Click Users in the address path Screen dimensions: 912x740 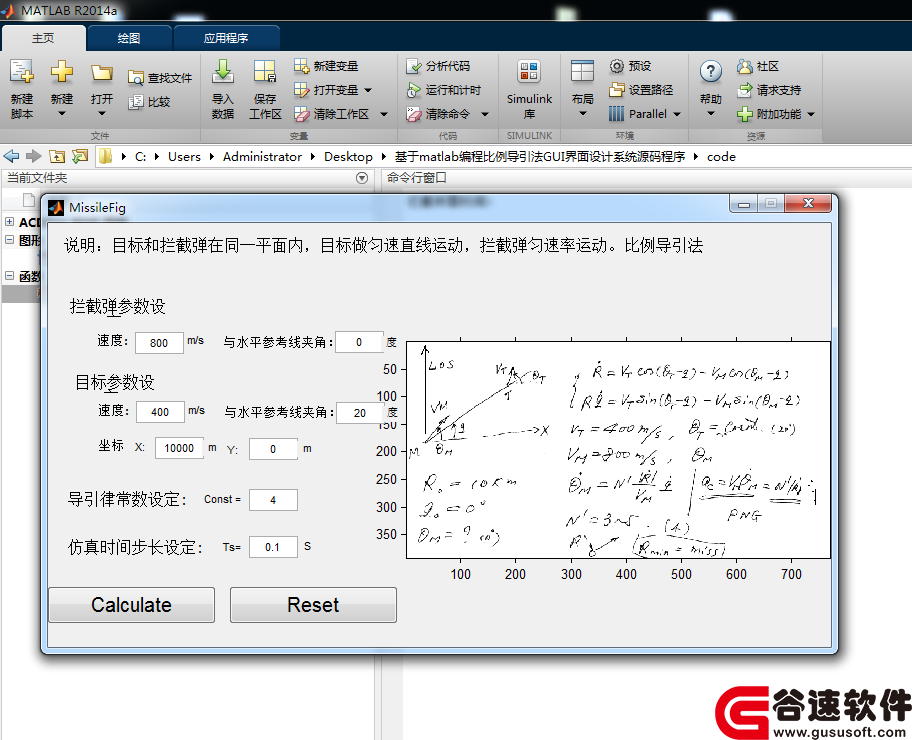(184, 156)
